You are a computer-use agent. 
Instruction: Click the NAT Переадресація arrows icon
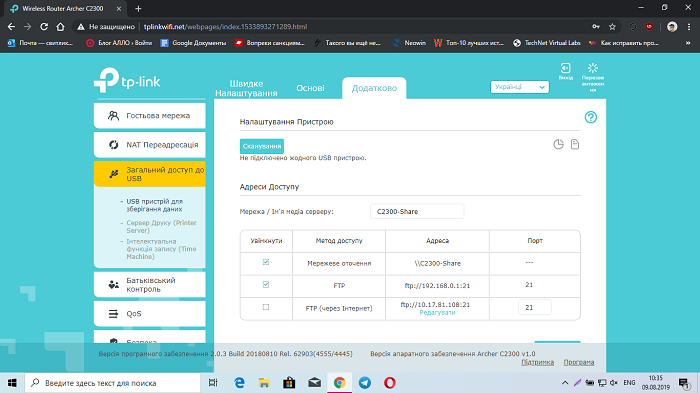pyautogui.click(x=113, y=145)
